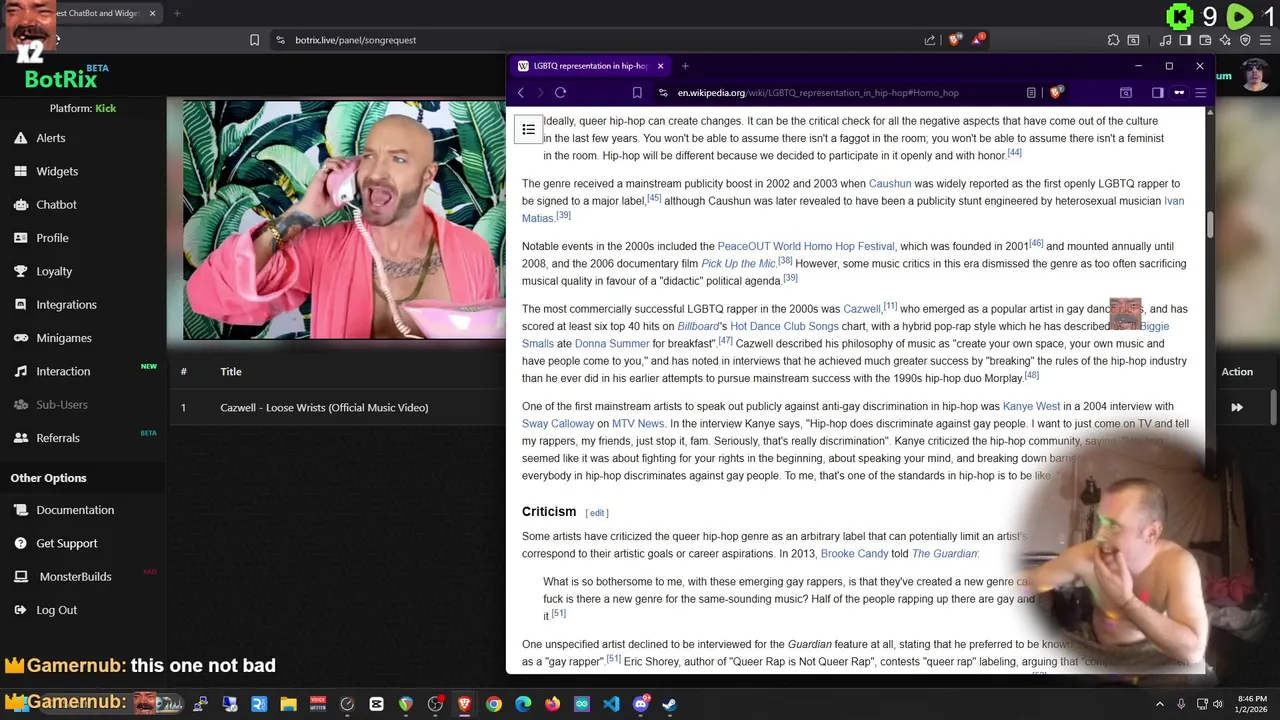Viewport: 1280px width, 720px height.
Task: Open PeaceOUT World Homo Hop Festival link
Action: pos(806,246)
